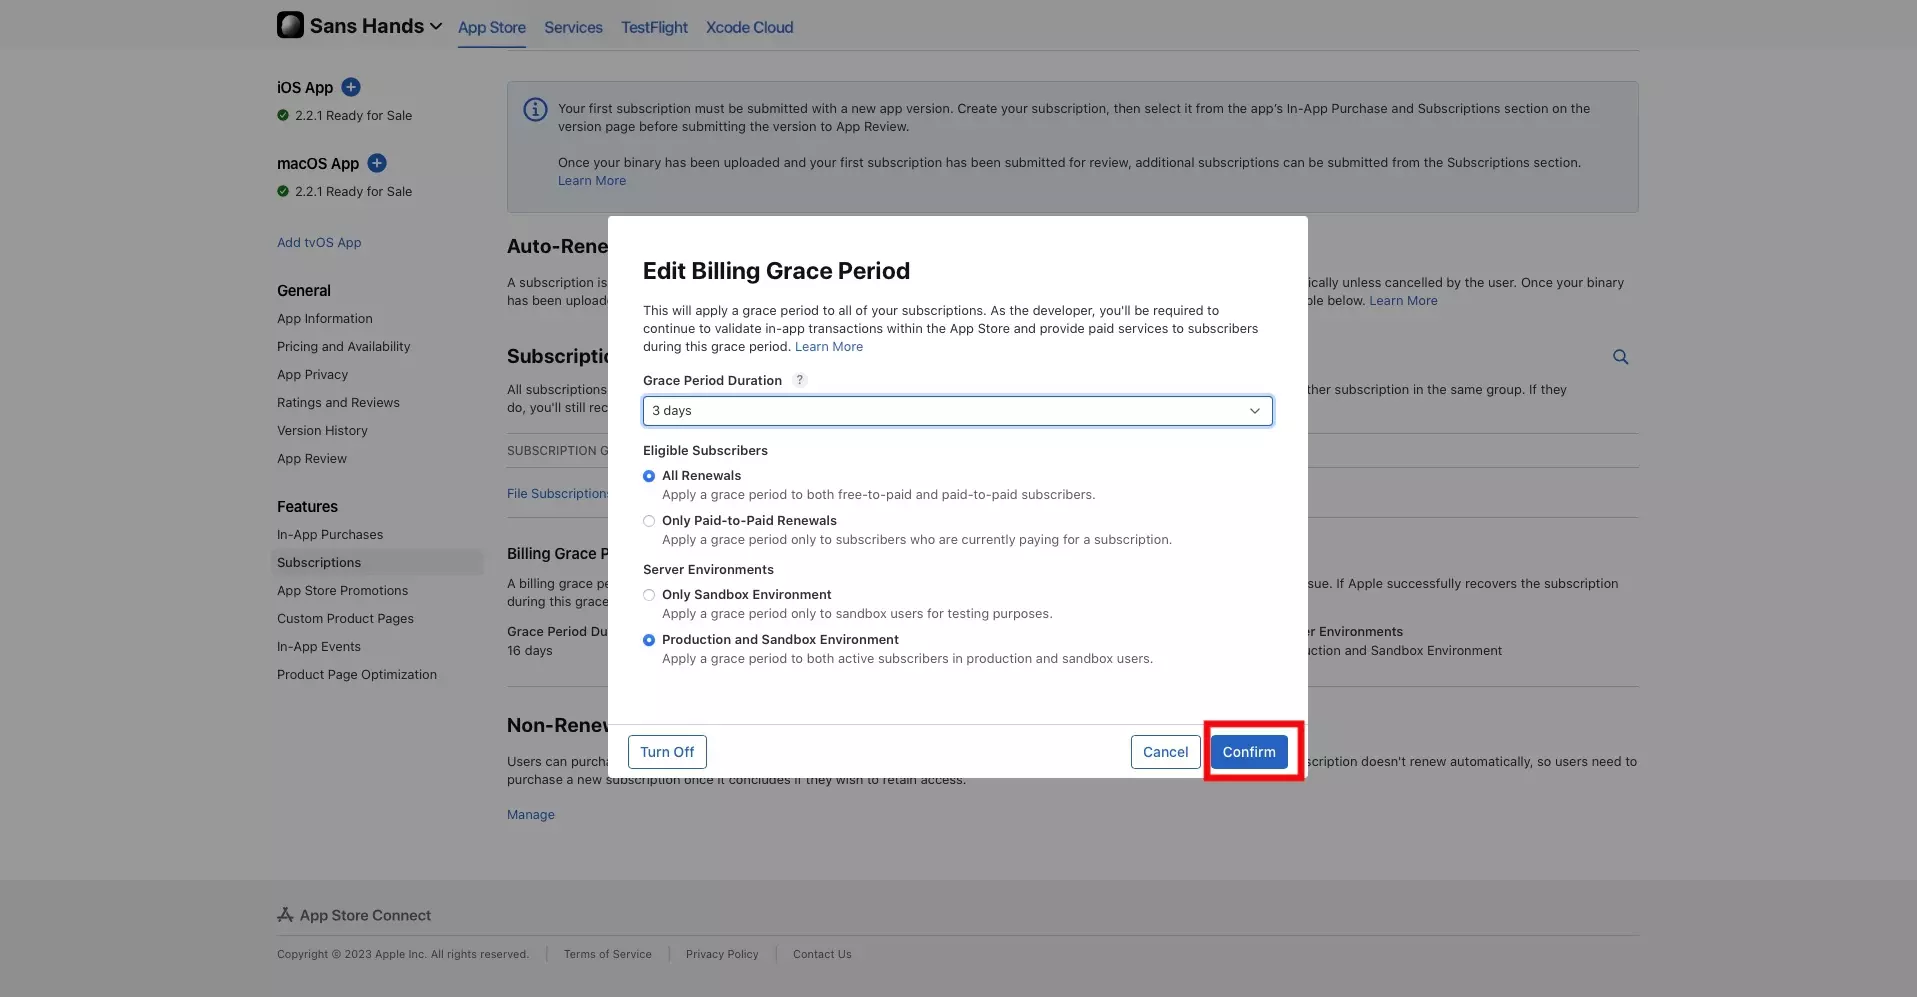Click the Sans Hands app icon
This screenshot has width=1917, height=997.
tap(290, 25)
